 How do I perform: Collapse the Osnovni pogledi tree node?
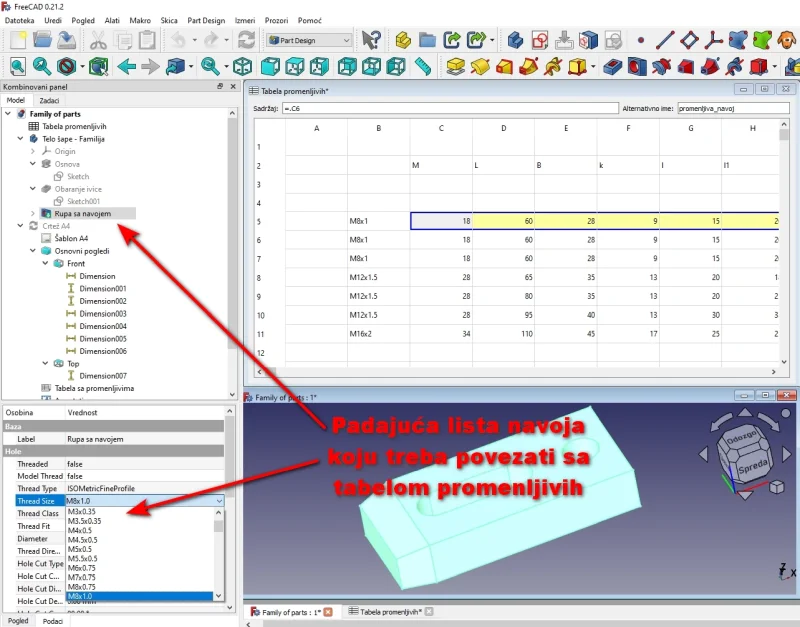click(33, 251)
